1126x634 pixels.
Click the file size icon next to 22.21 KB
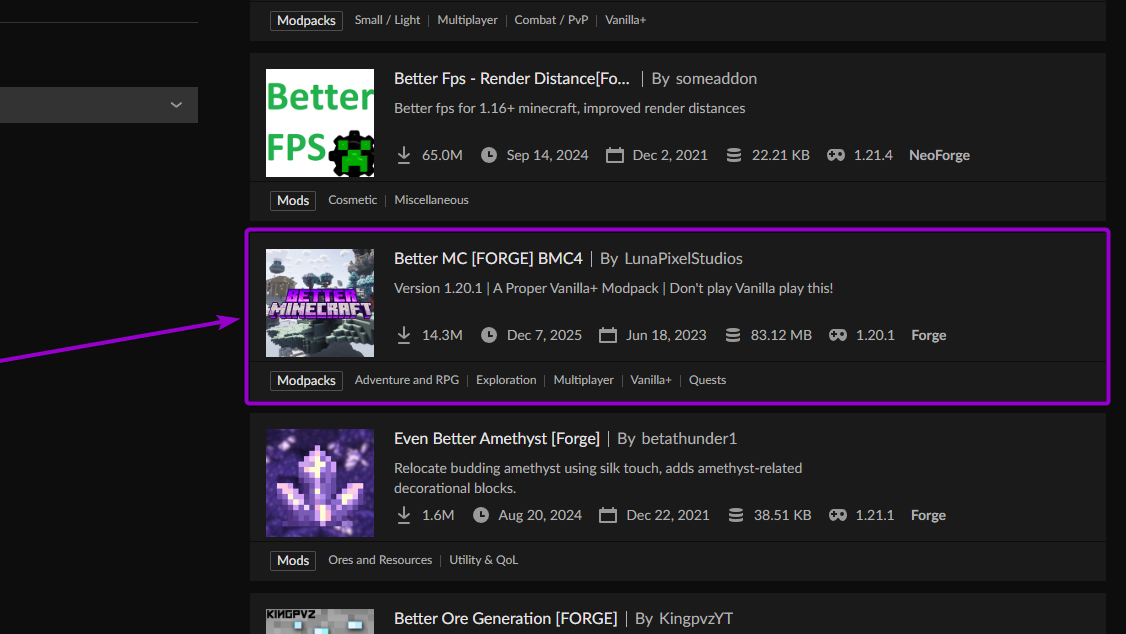click(736, 155)
